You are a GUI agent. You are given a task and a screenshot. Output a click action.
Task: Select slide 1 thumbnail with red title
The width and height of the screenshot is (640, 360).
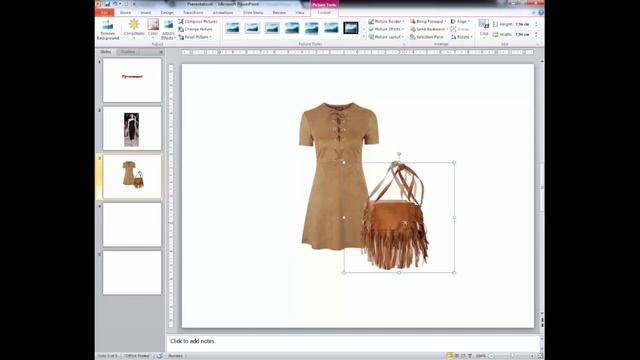132,80
